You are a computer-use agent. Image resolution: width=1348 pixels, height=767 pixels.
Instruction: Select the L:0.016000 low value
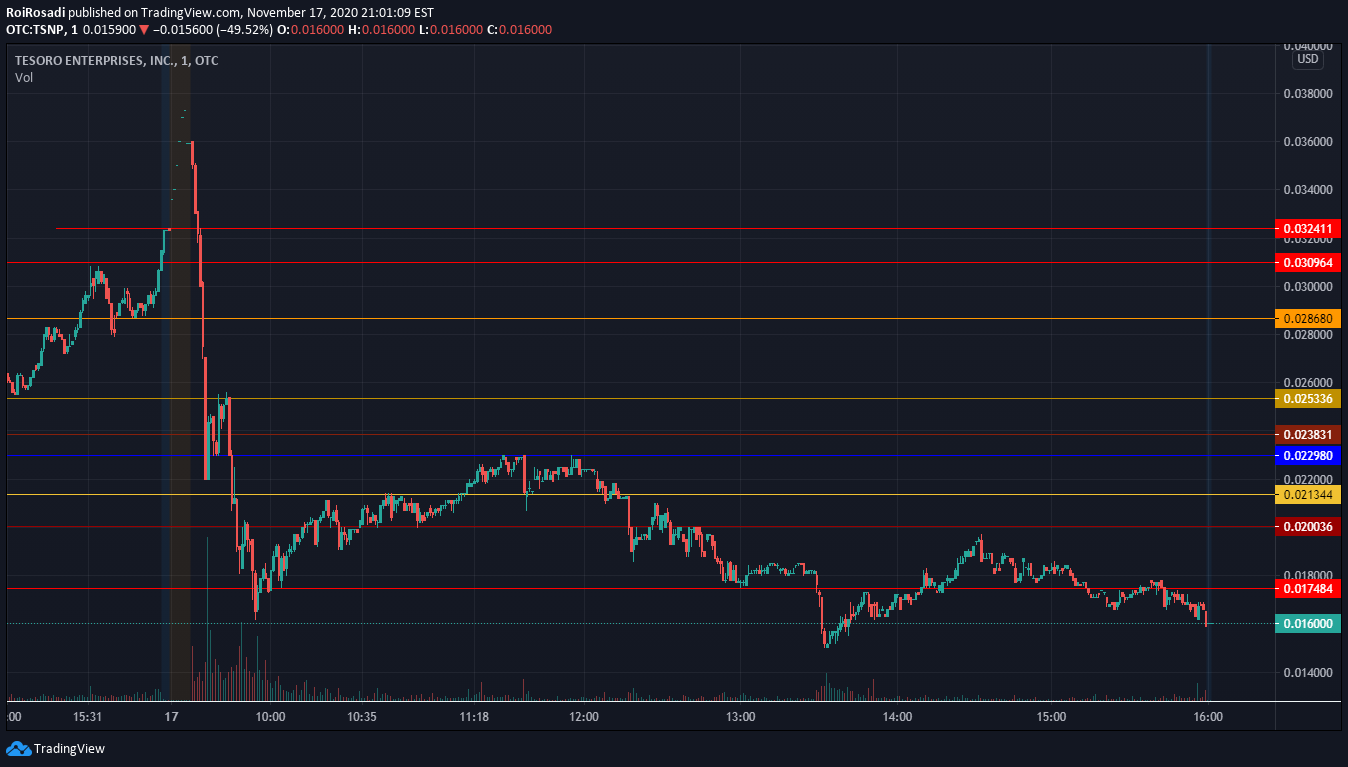(x=450, y=30)
